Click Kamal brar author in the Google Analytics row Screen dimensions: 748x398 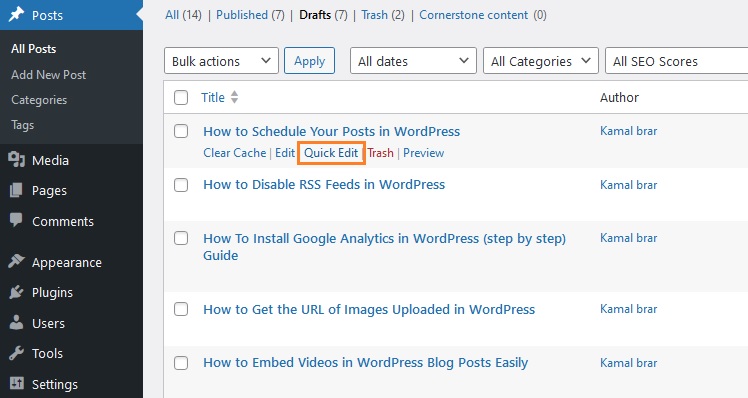(628, 238)
